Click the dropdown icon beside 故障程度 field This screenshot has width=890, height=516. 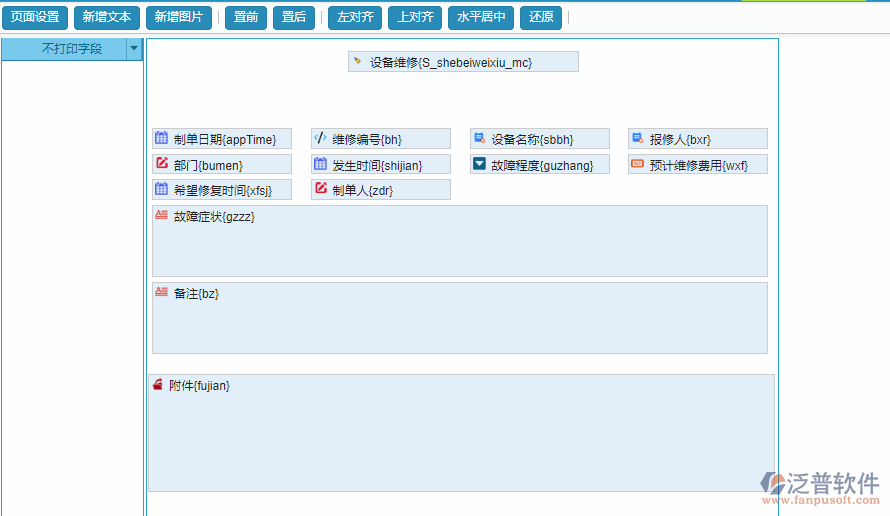pos(479,164)
